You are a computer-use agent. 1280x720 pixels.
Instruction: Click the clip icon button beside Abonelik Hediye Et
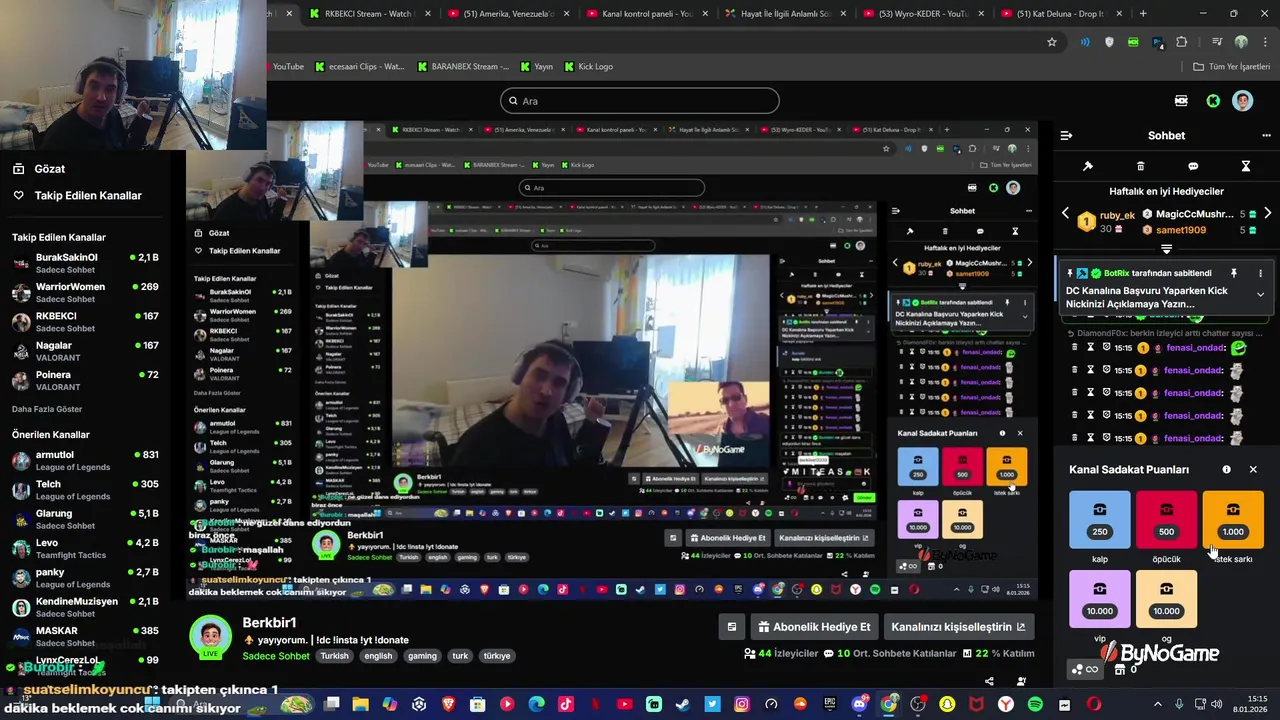tap(732, 627)
